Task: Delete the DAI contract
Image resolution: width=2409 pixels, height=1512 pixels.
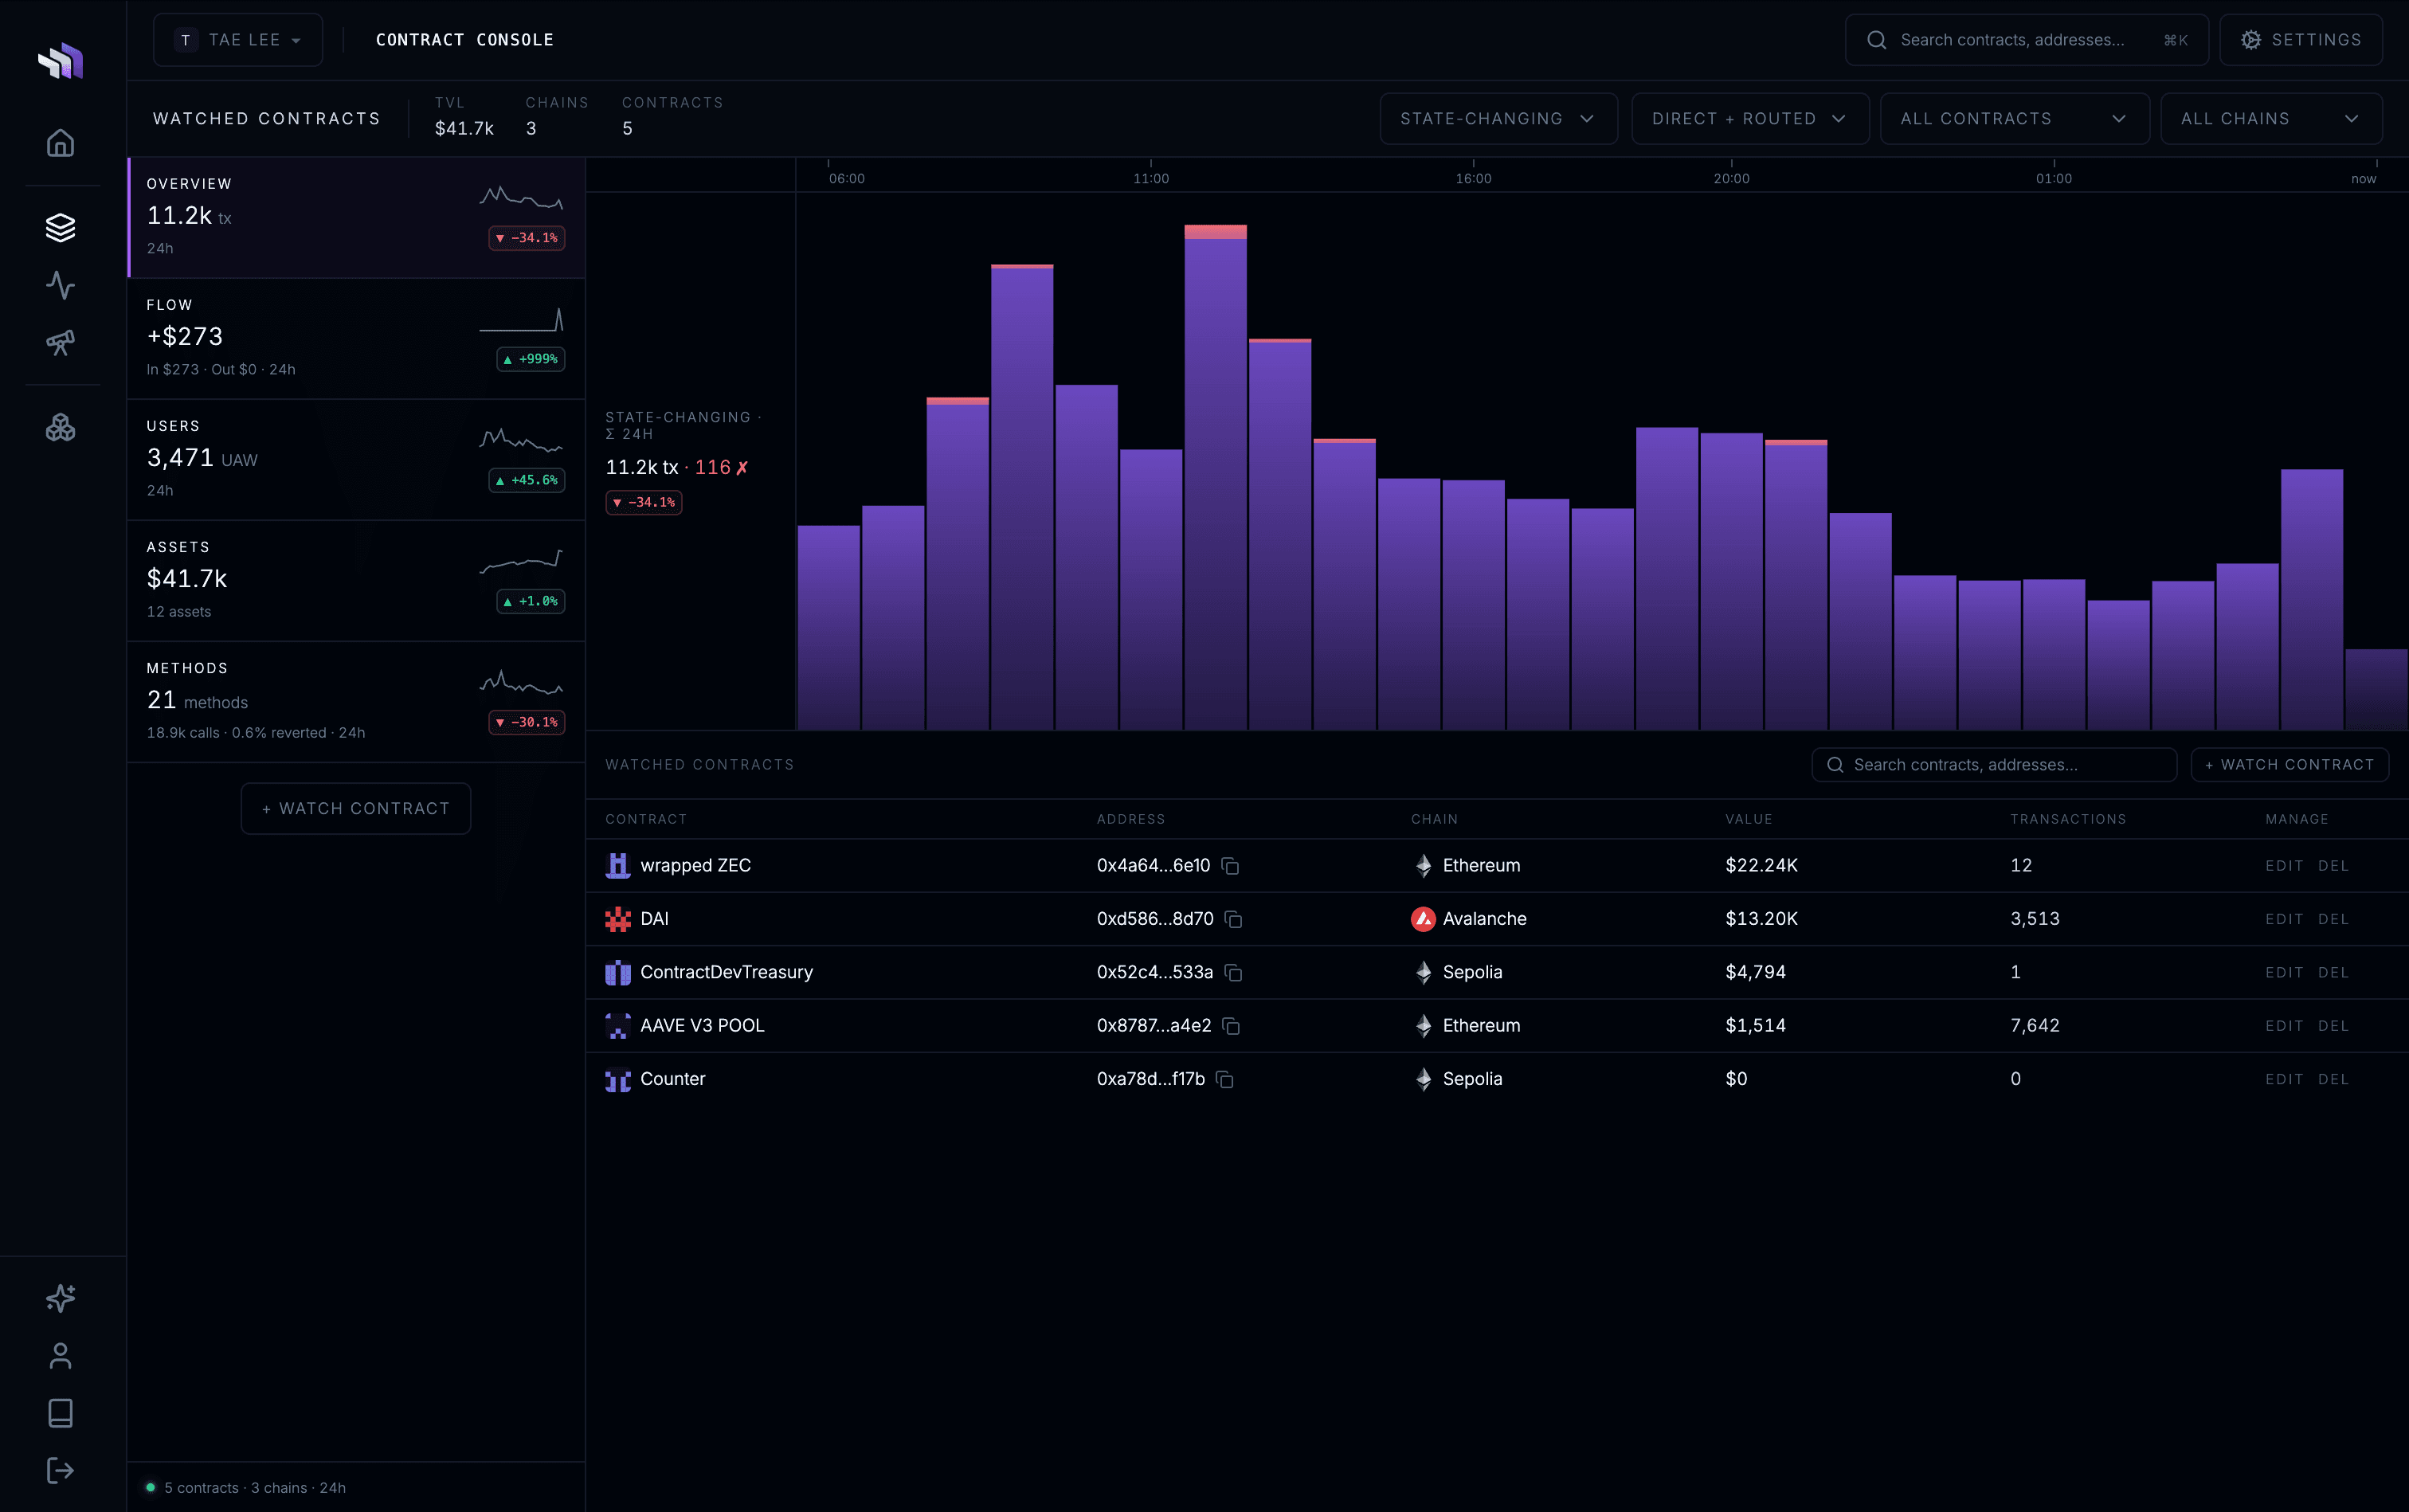Action: [x=2333, y=919]
